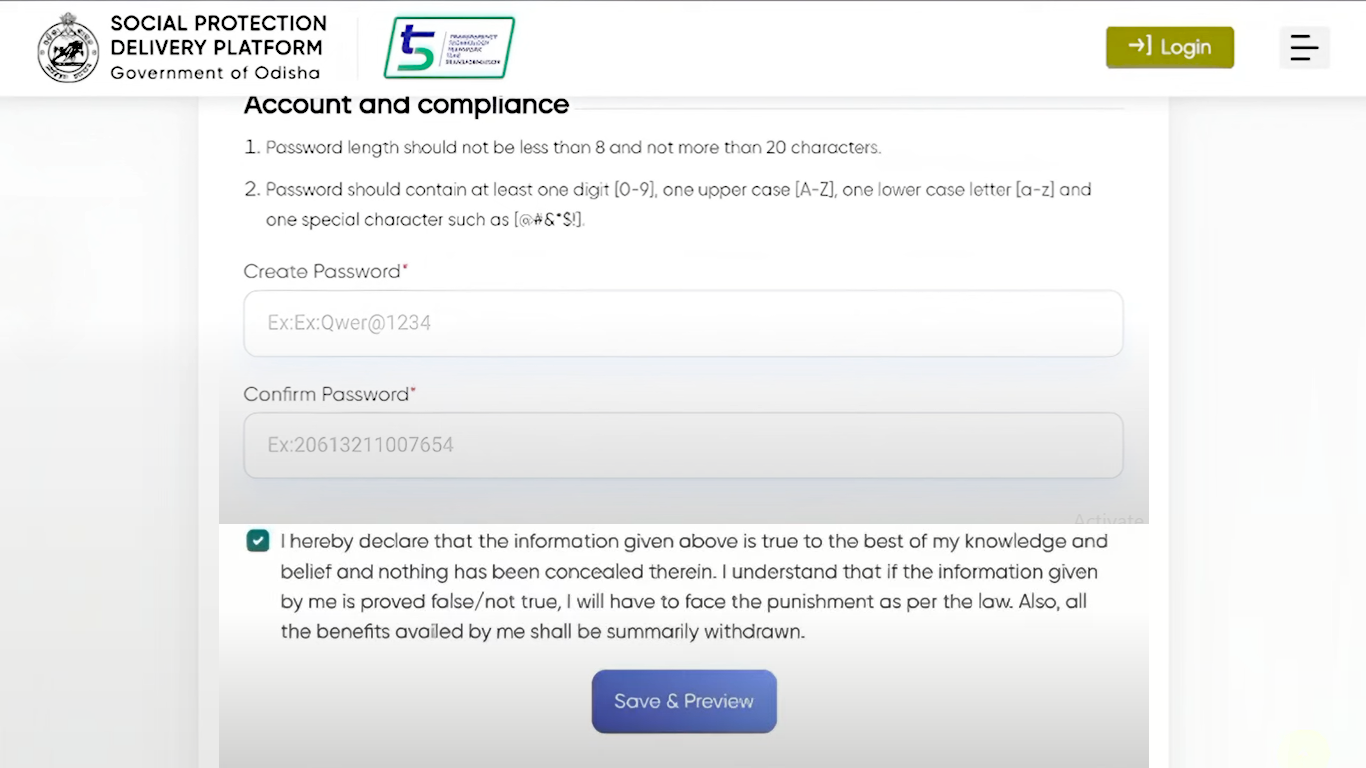The height and width of the screenshot is (768, 1366).
Task: Click the arrow icon inside the Login button
Action: (1139, 46)
